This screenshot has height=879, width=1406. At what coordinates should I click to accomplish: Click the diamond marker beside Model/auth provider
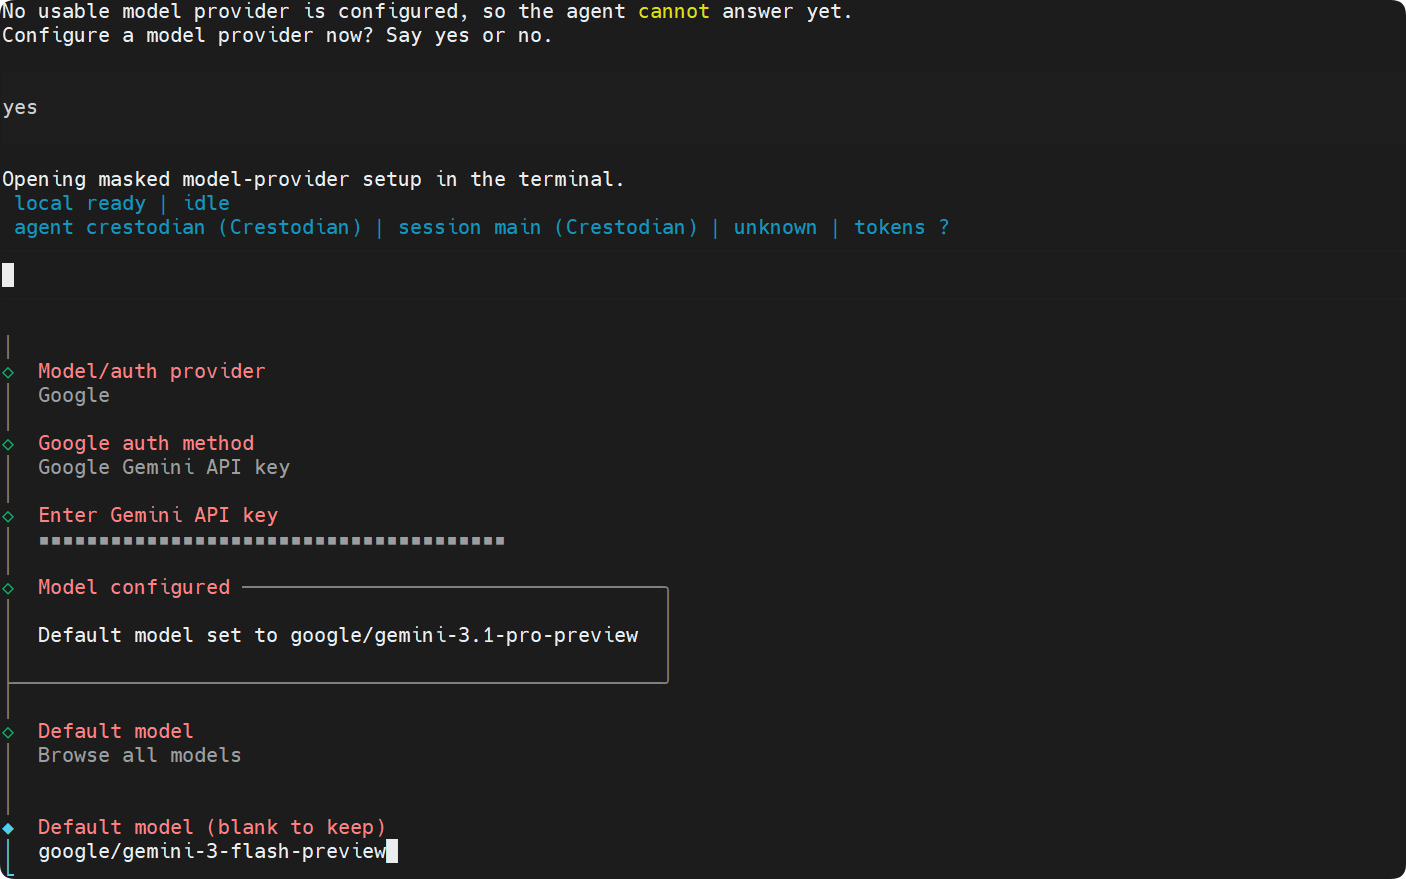pos(8,372)
